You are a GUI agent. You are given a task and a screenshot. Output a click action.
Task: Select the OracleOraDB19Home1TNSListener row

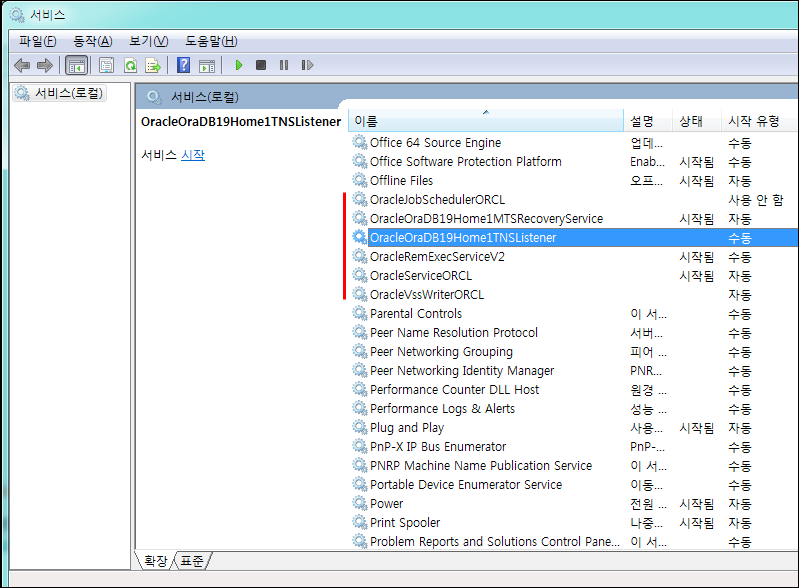(x=574, y=237)
